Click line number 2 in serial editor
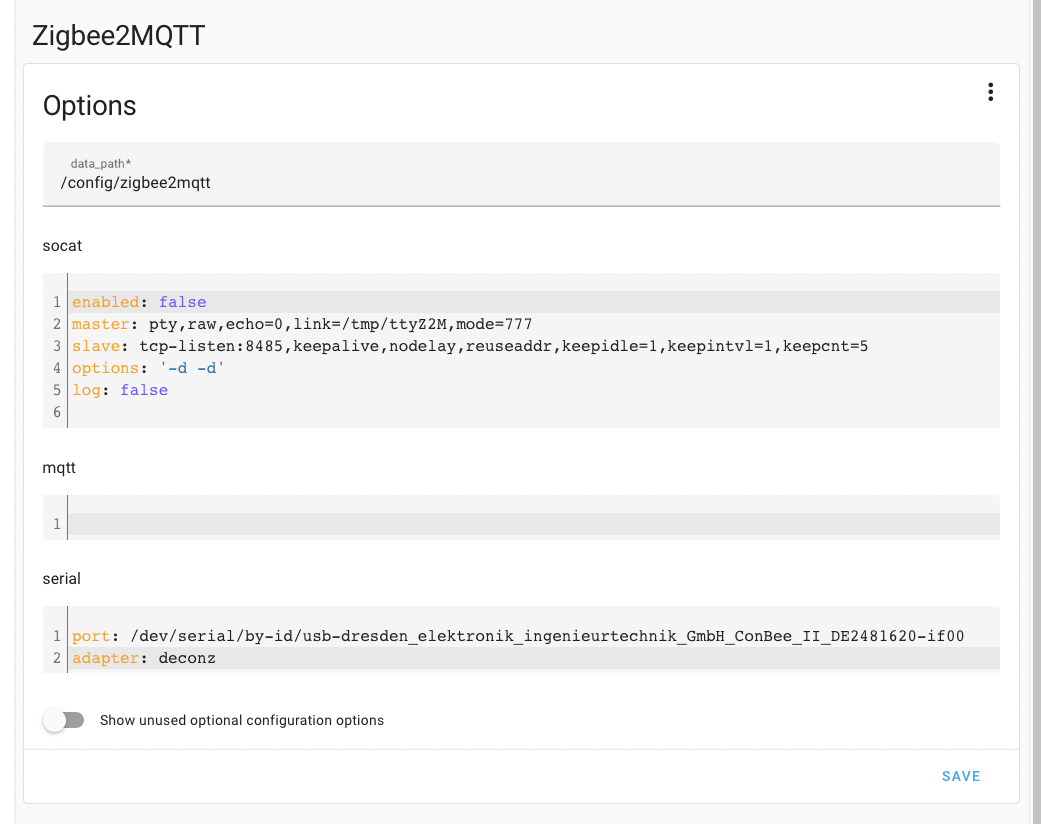 point(57,657)
